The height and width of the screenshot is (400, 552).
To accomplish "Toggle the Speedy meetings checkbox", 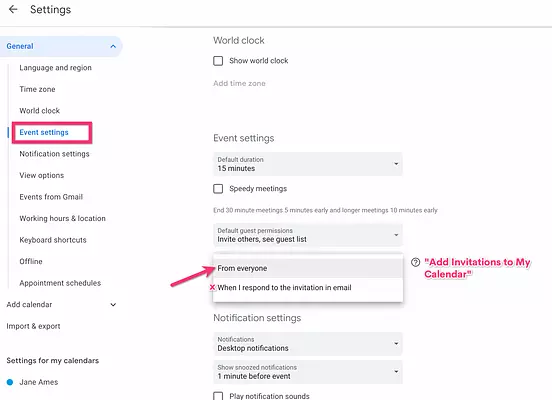I will pos(218,189).
